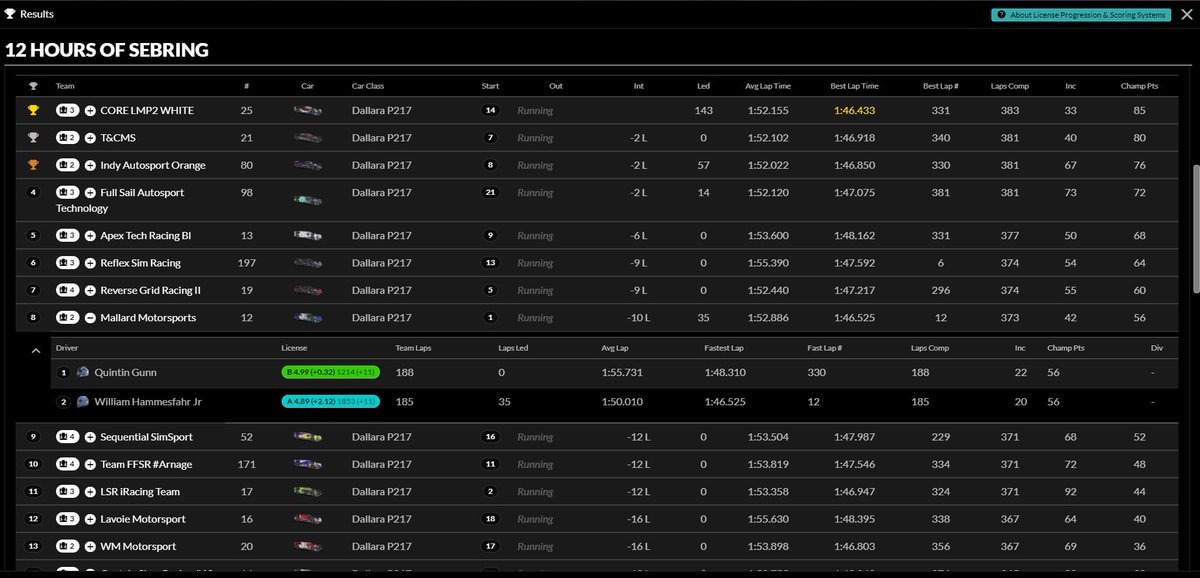The image size is (1200, 578).
Task: Expand Reflex Sim Racing drivers
Action: (90, 263)
